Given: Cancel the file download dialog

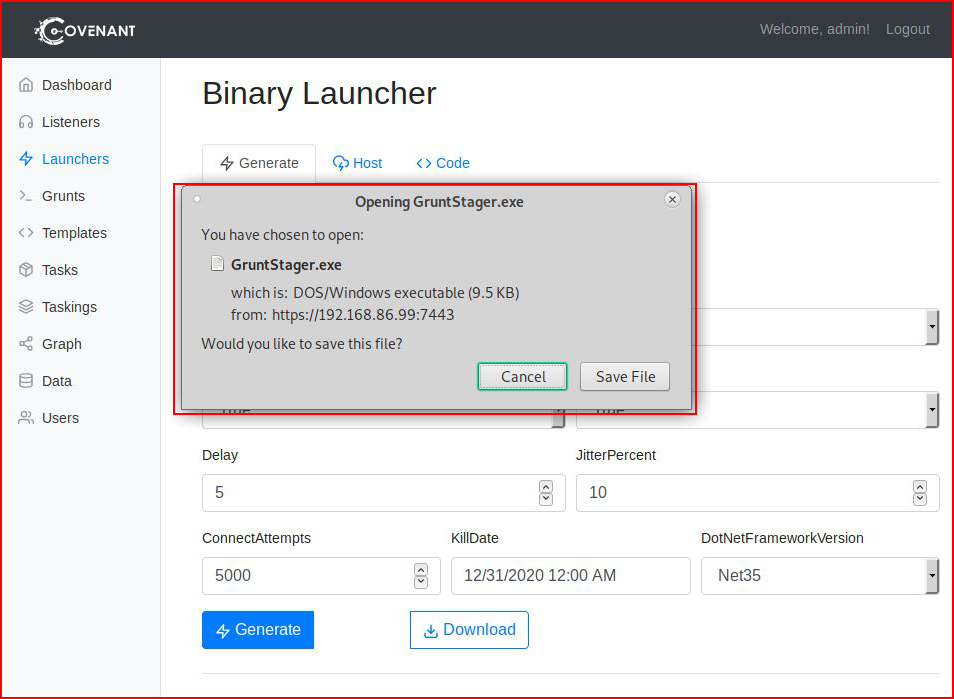Looking at the screenshot, I should click(523, 377).
